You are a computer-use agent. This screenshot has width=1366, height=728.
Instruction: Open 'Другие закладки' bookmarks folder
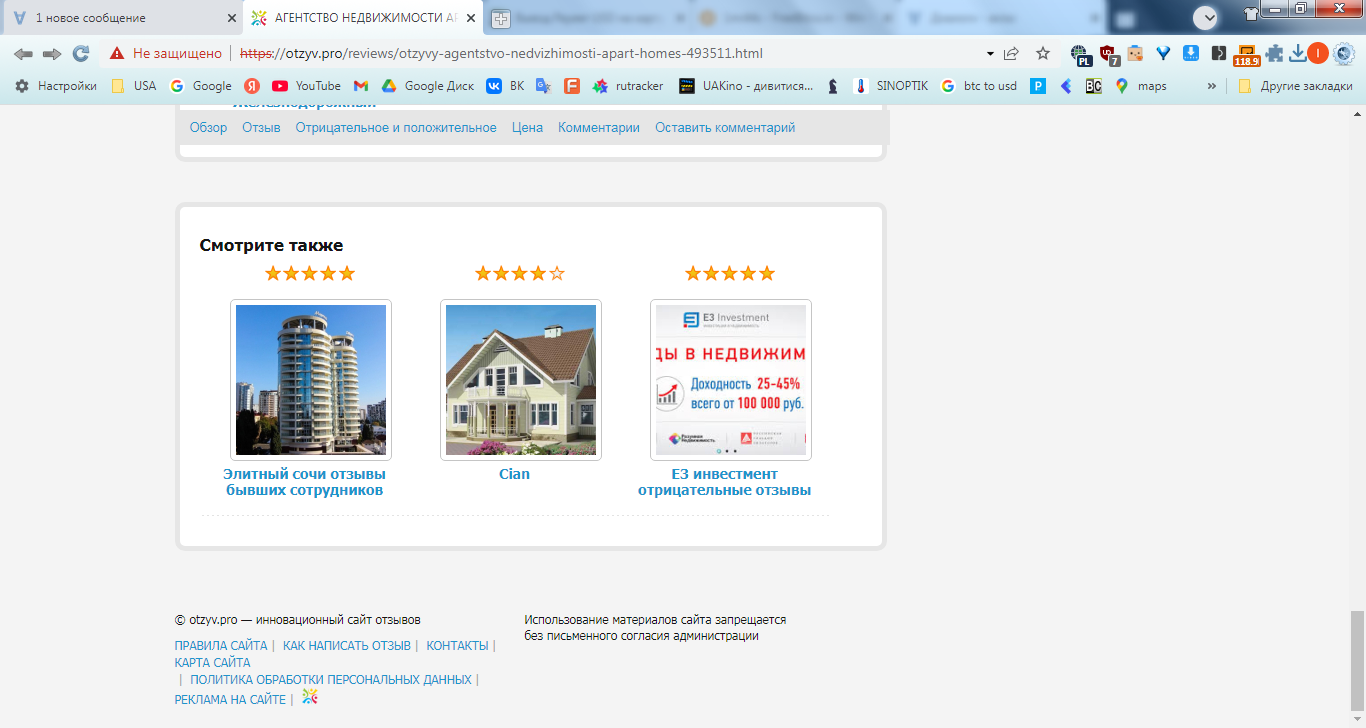1294,86
